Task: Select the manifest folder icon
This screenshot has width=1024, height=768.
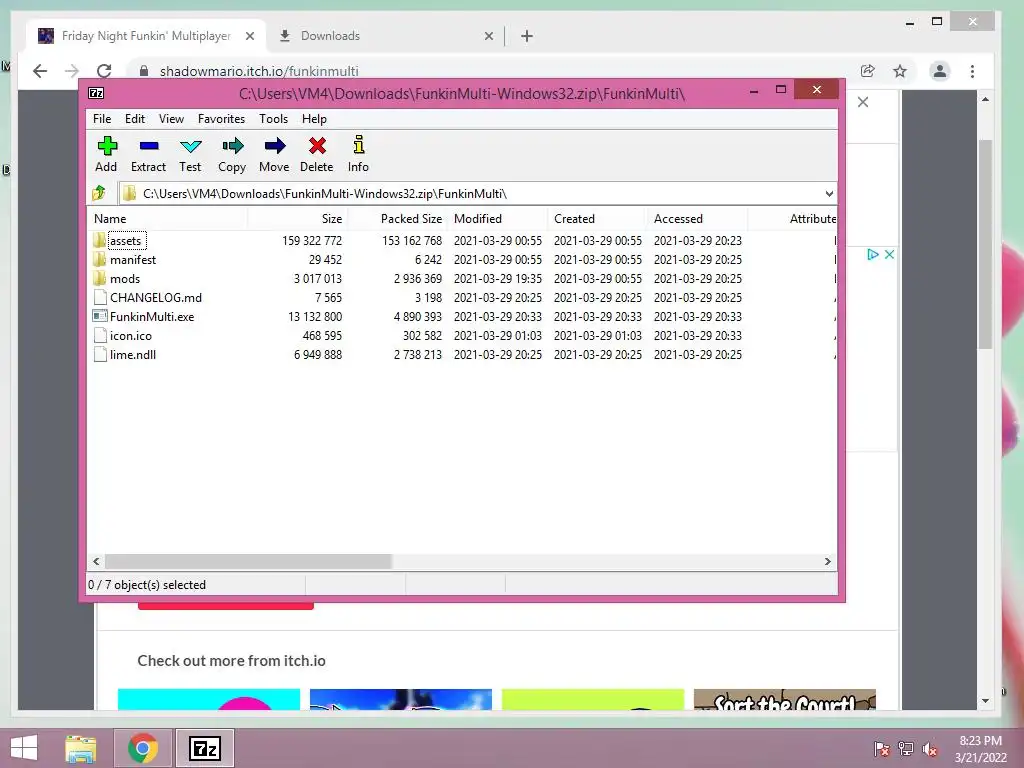Action: click(x=99, y=259)
